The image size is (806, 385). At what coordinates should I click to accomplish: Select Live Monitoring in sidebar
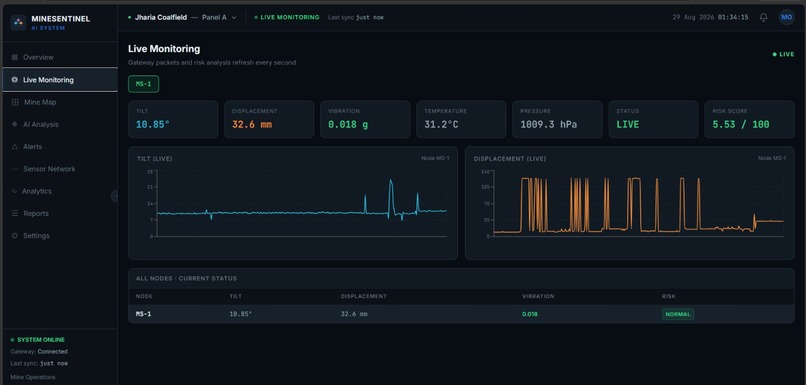[60, 80]
